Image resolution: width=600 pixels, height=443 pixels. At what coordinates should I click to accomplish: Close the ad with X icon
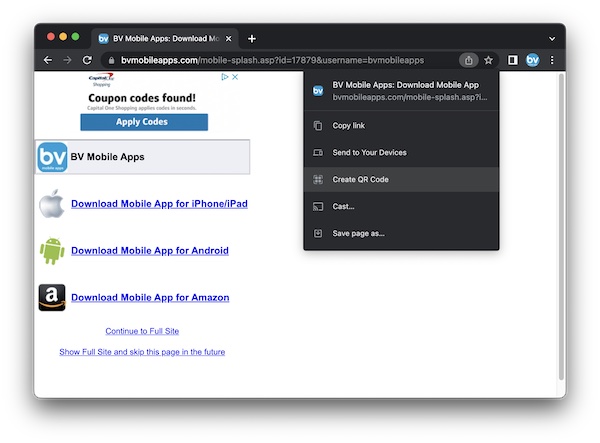[x=235, y=77]
